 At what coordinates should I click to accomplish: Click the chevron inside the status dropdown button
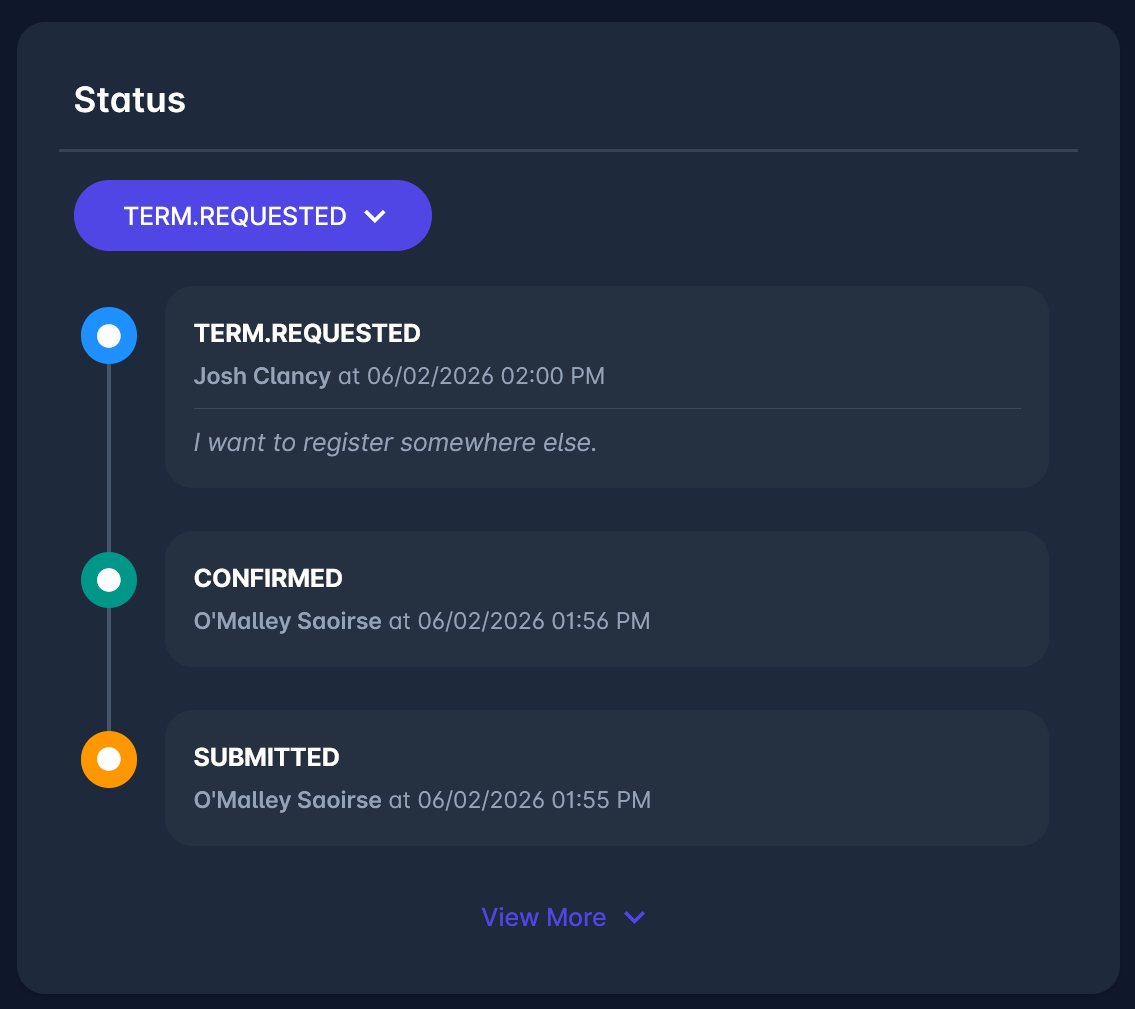[375, 216]
